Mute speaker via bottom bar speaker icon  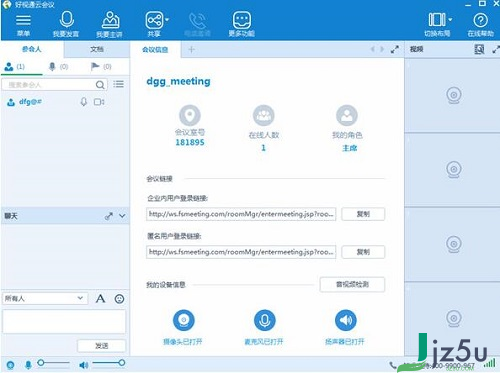[x=84, y=365]
